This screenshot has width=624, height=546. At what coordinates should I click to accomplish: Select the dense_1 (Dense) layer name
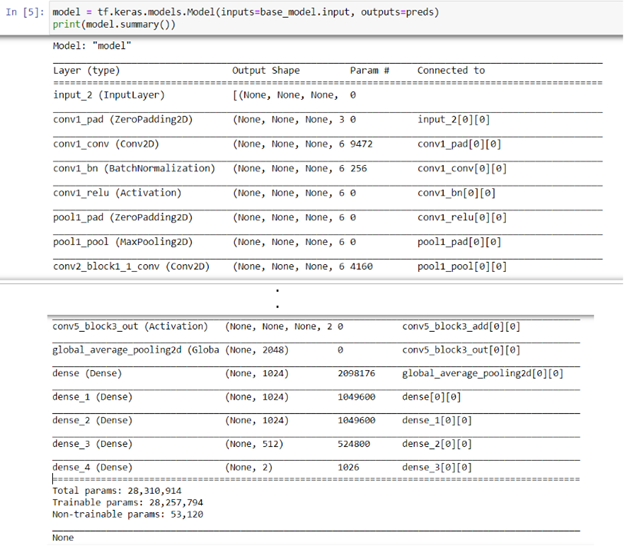tap(92, 397)
